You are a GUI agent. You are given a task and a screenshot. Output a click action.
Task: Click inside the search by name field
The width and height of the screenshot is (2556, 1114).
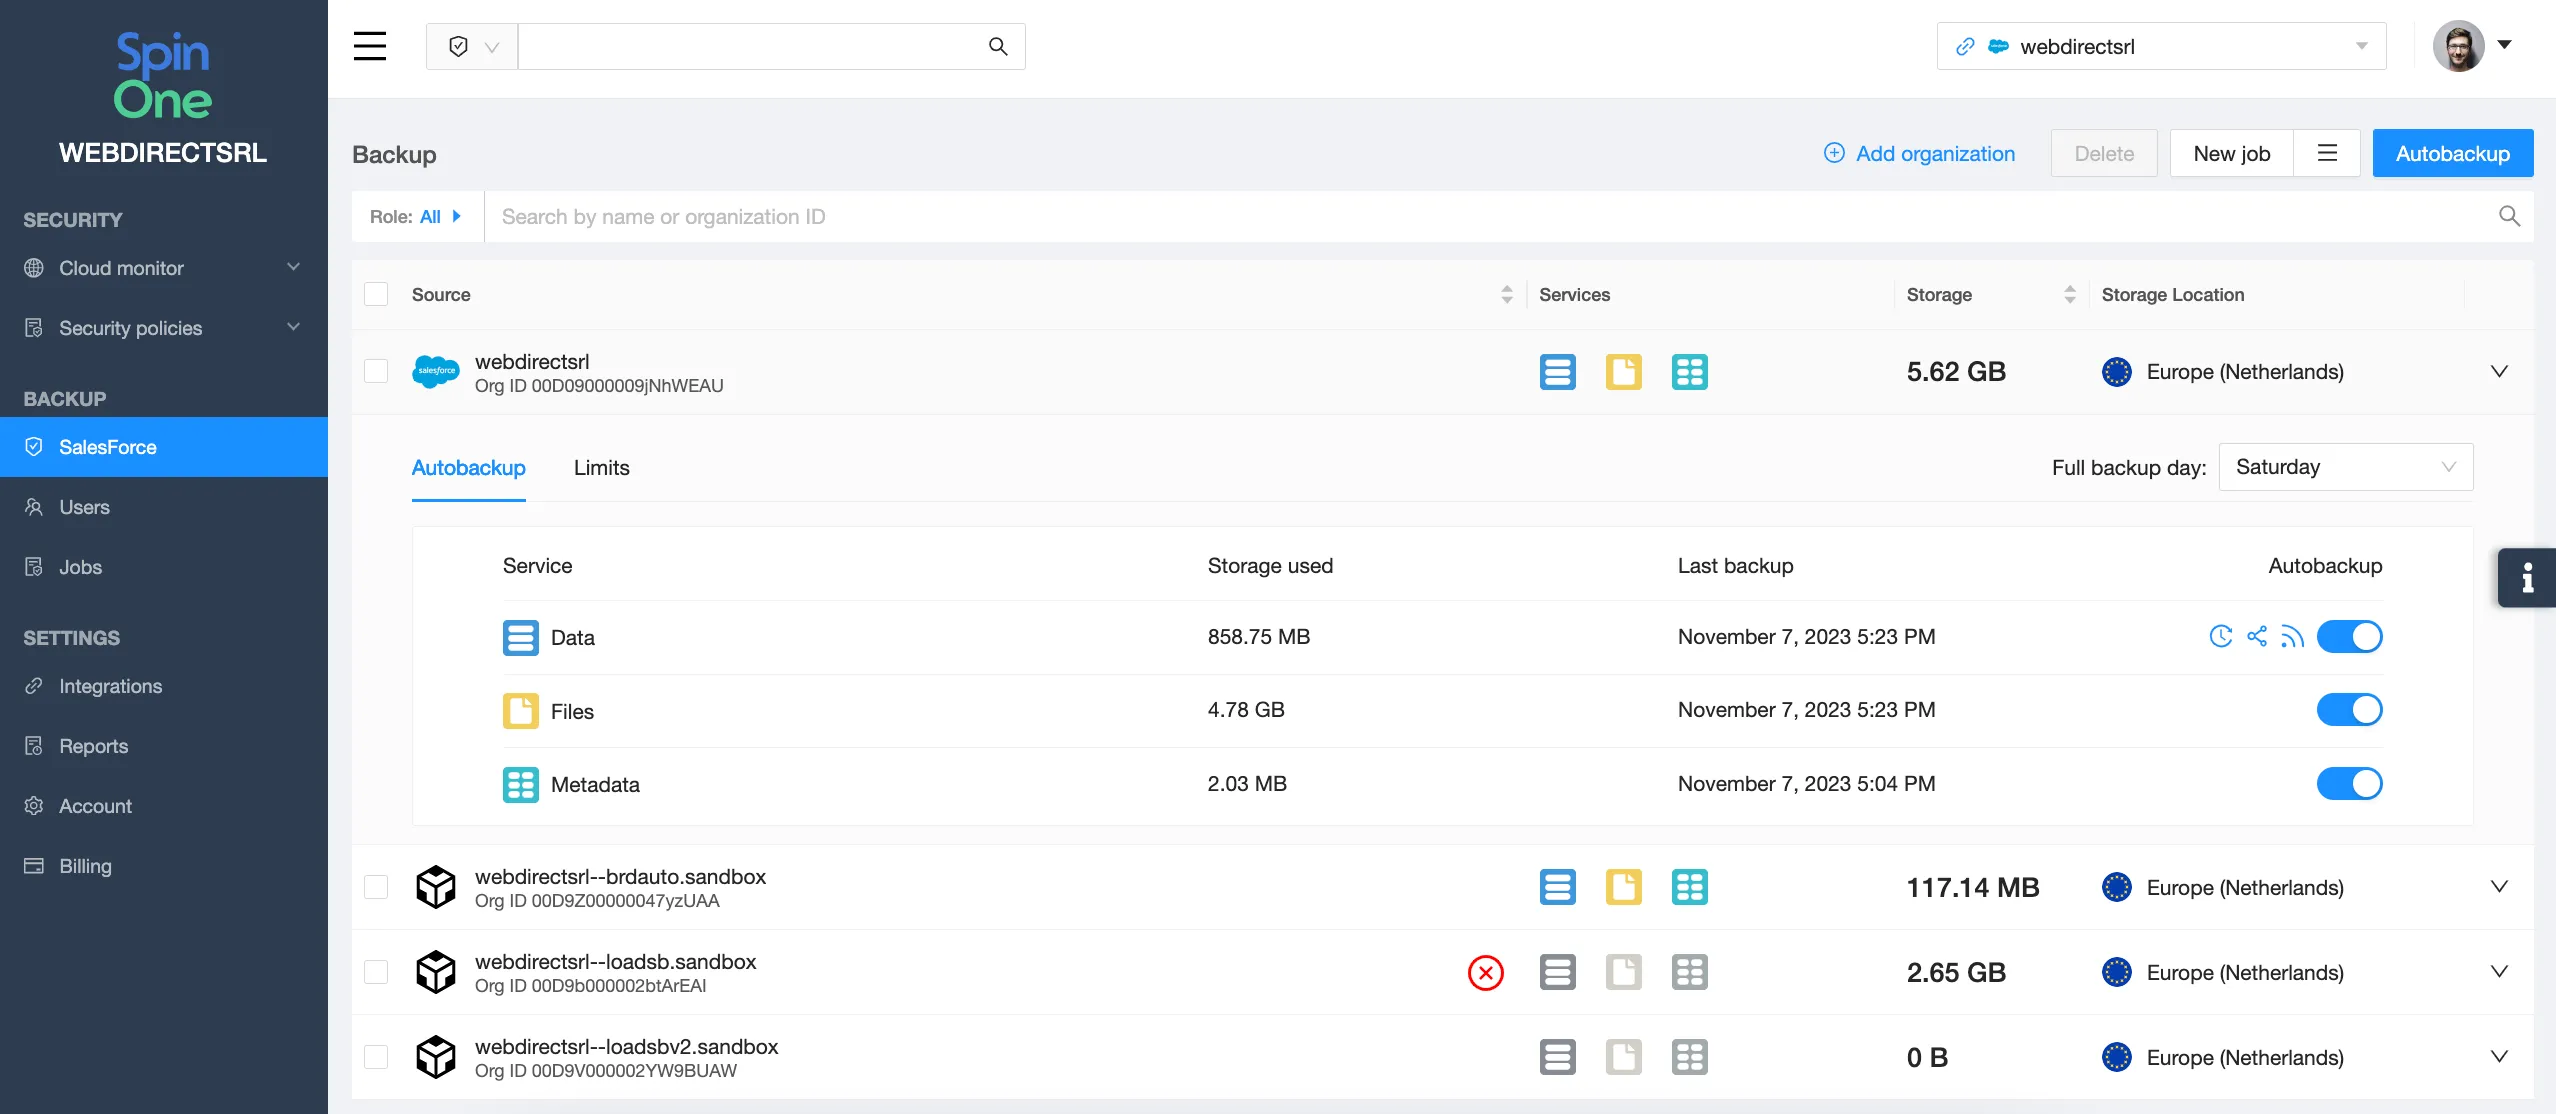tap(1000, 216)
